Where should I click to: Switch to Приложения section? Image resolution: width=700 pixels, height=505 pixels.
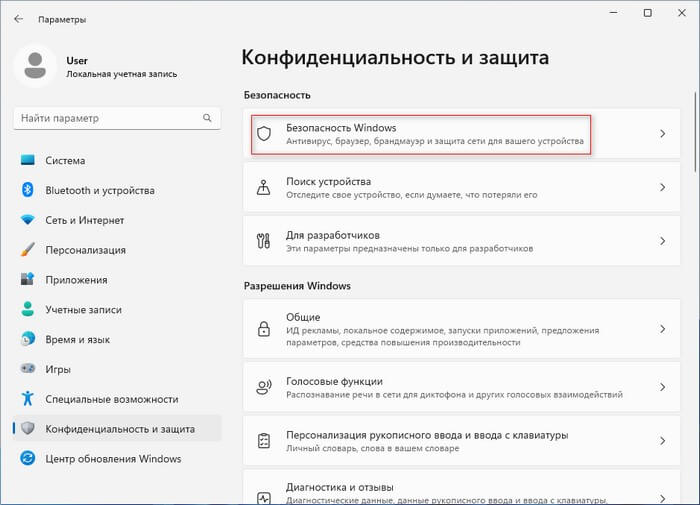point(117,280)
